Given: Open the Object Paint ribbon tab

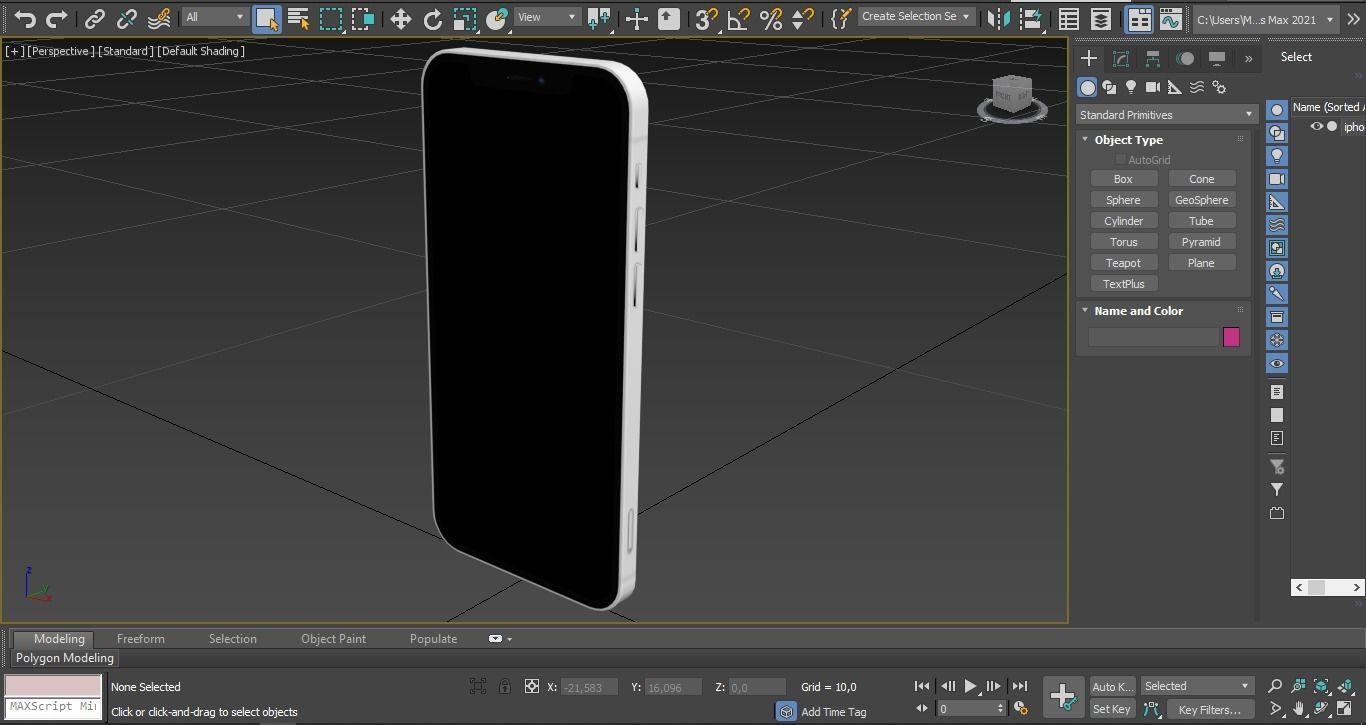Looking at the screenshot, I should pyautogui.click(x=333, y=639).
